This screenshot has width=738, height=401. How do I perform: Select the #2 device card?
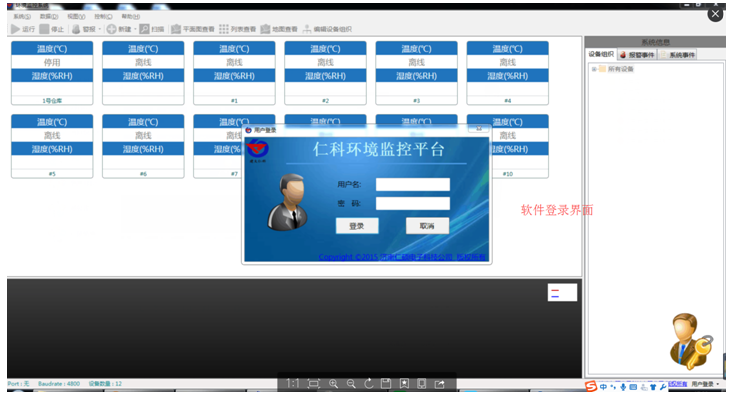(325, 73)
